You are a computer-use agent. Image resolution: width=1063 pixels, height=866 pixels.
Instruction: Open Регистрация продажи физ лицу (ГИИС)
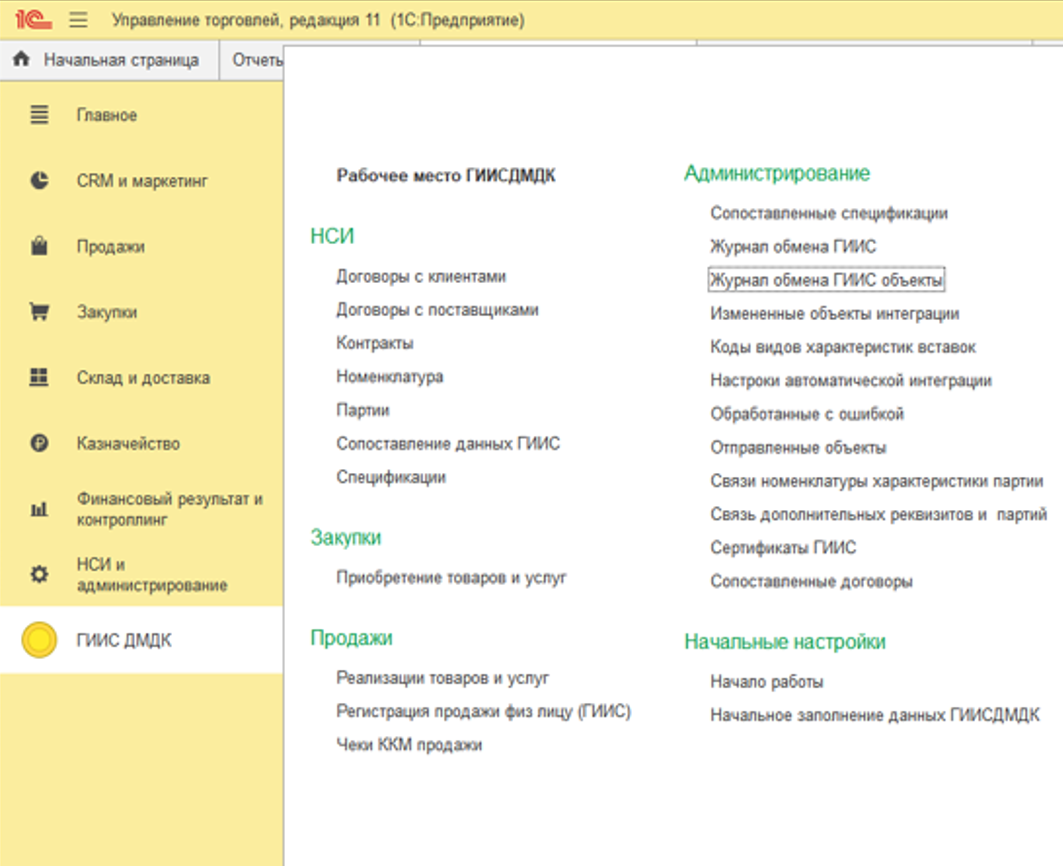483,711
